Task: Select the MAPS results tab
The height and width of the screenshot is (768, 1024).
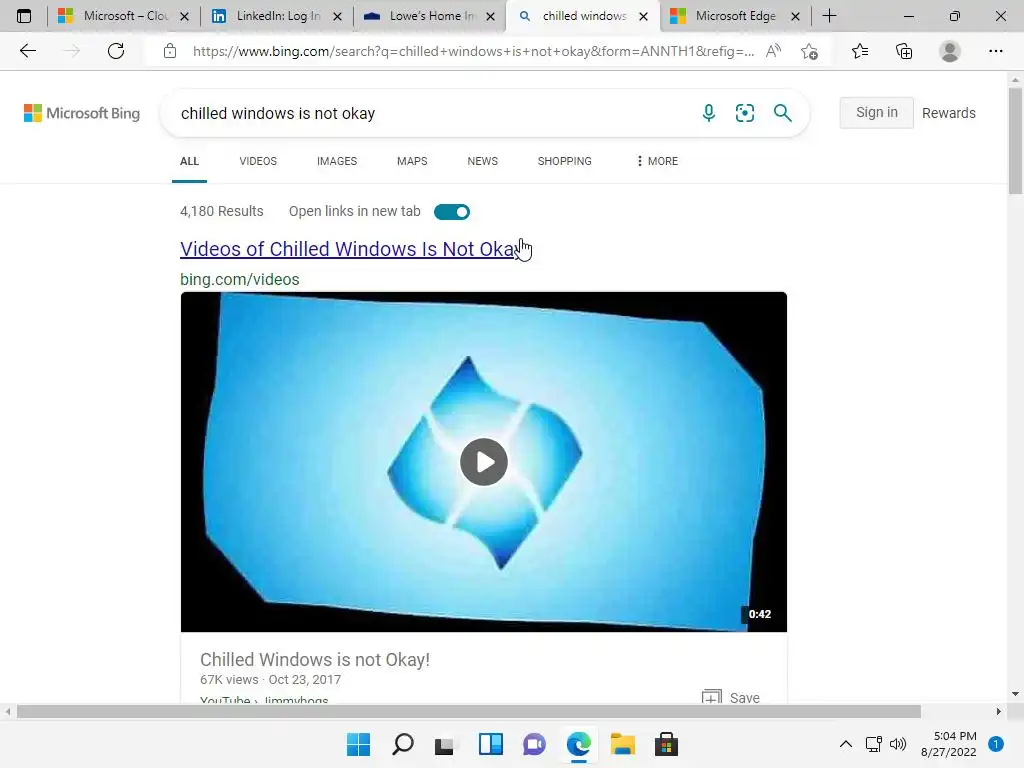Action: [412, 161]
